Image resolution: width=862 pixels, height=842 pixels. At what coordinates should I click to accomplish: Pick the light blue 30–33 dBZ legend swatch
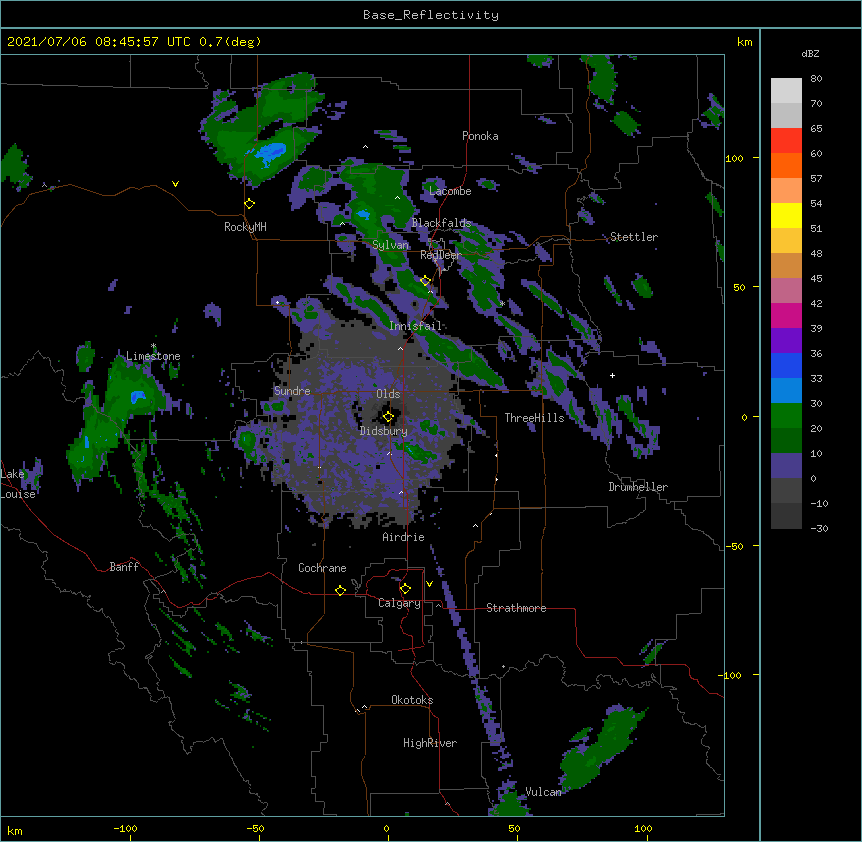pos(786,391)
